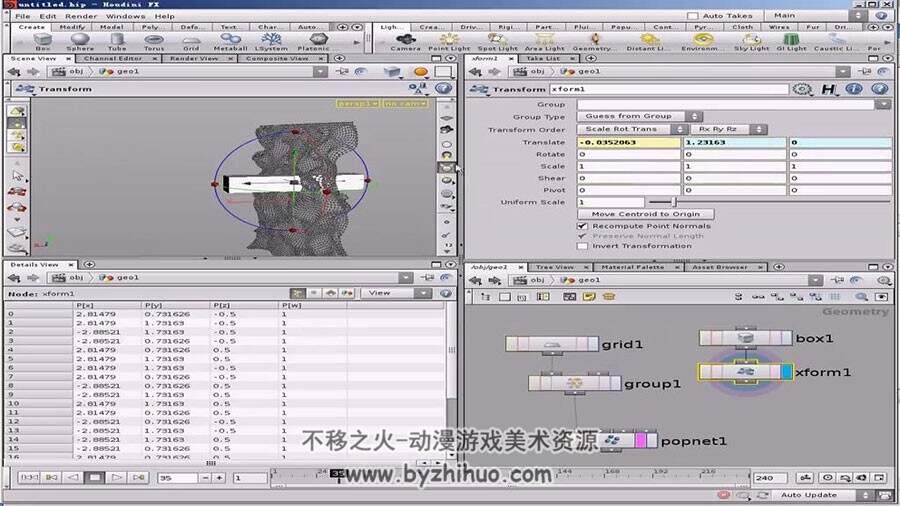Select the Box shelf tool
The height and width of the screenshot is (506, 900).
pyautogui.click(x=43, y=41)
